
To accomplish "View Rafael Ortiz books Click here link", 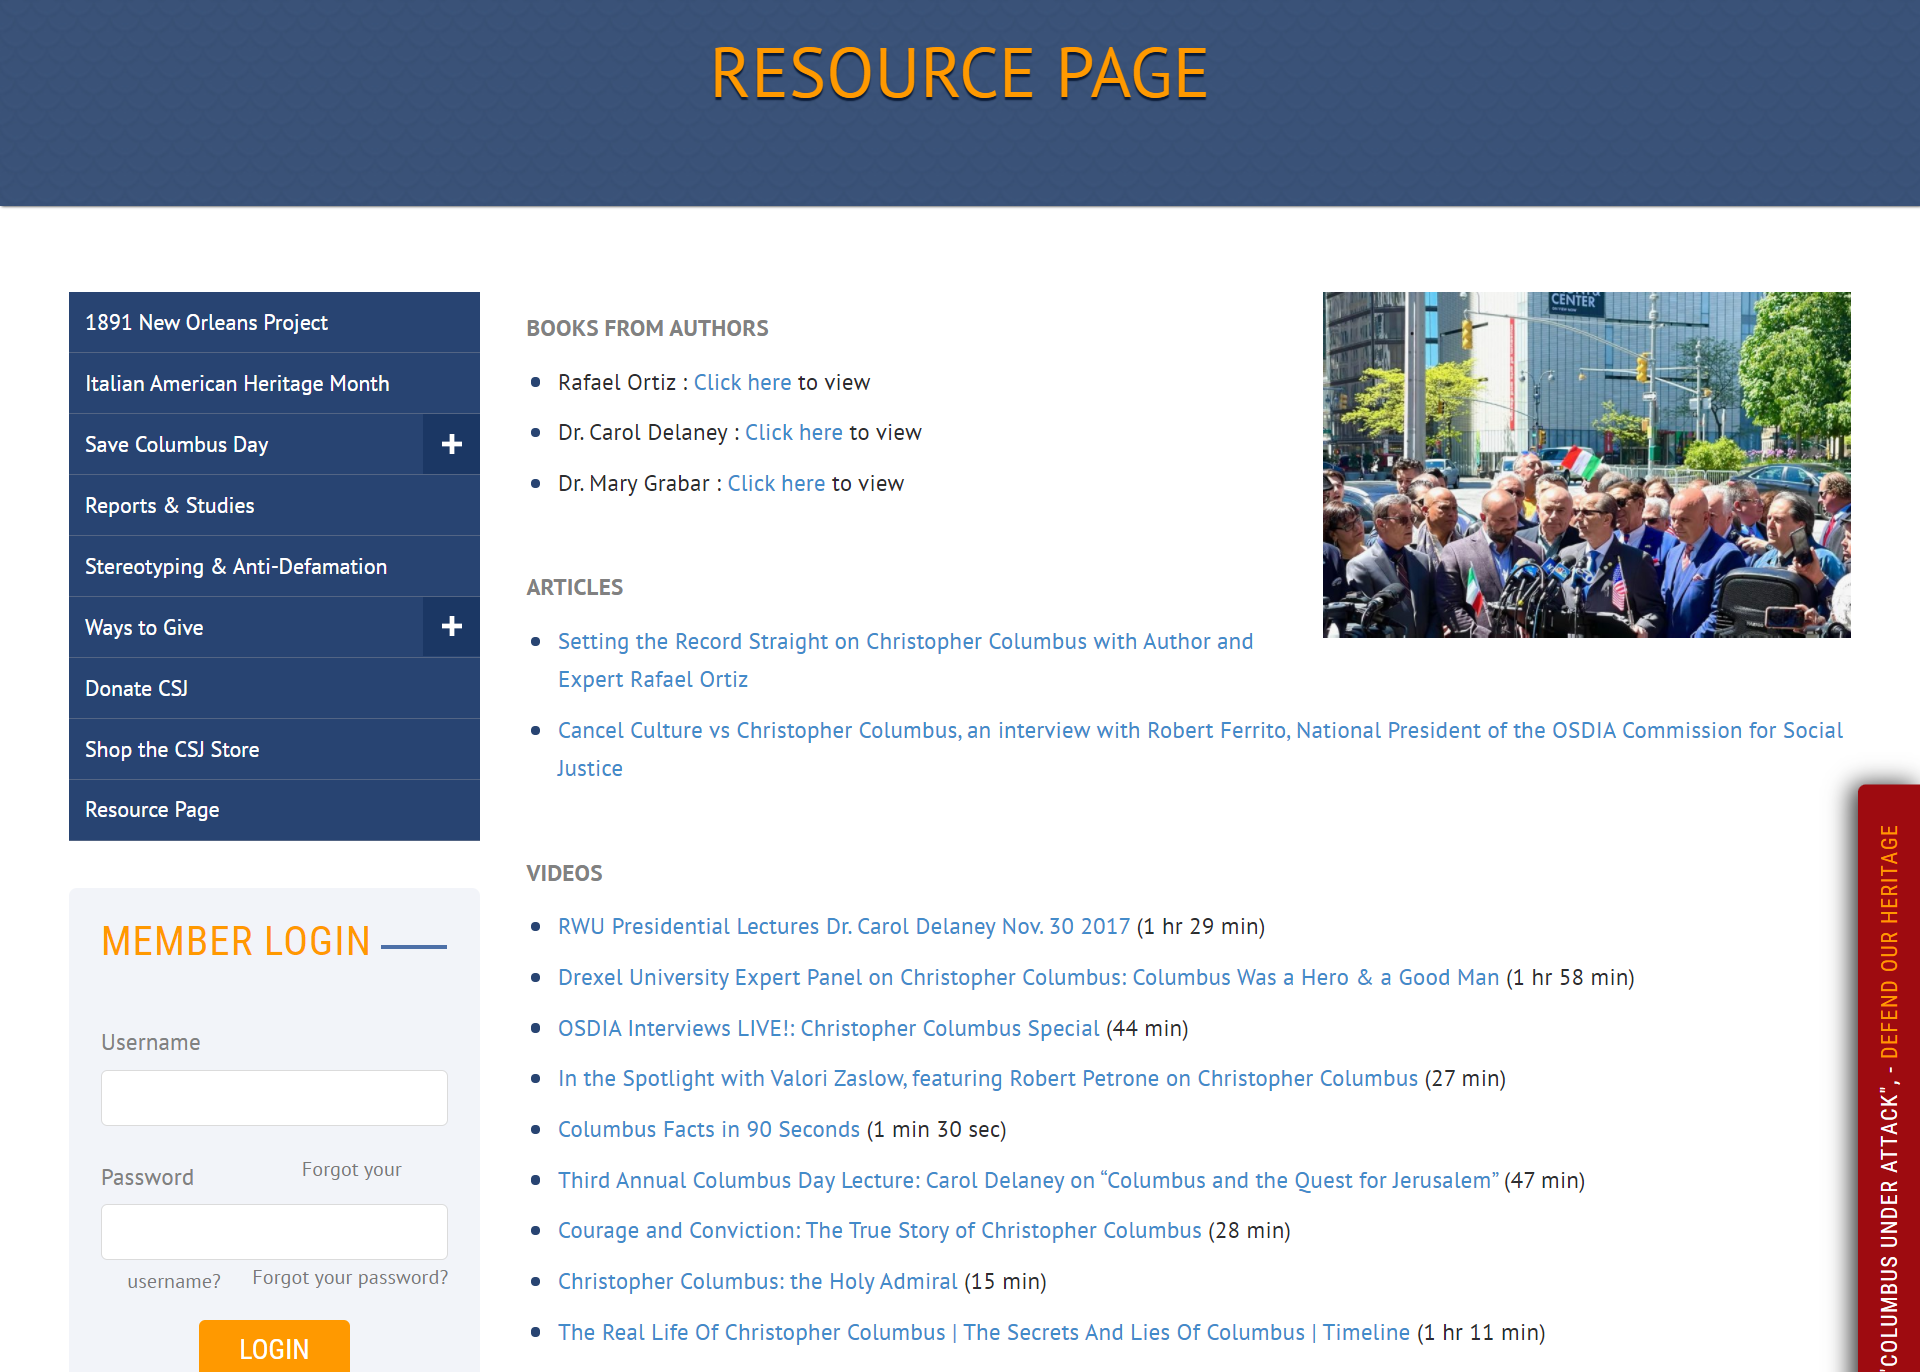I will (742, 383).
